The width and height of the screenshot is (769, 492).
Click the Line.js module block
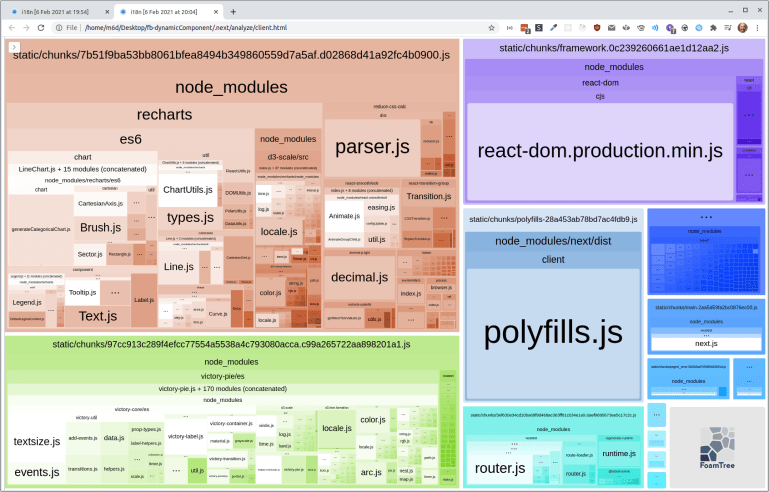tap(179, 267)
